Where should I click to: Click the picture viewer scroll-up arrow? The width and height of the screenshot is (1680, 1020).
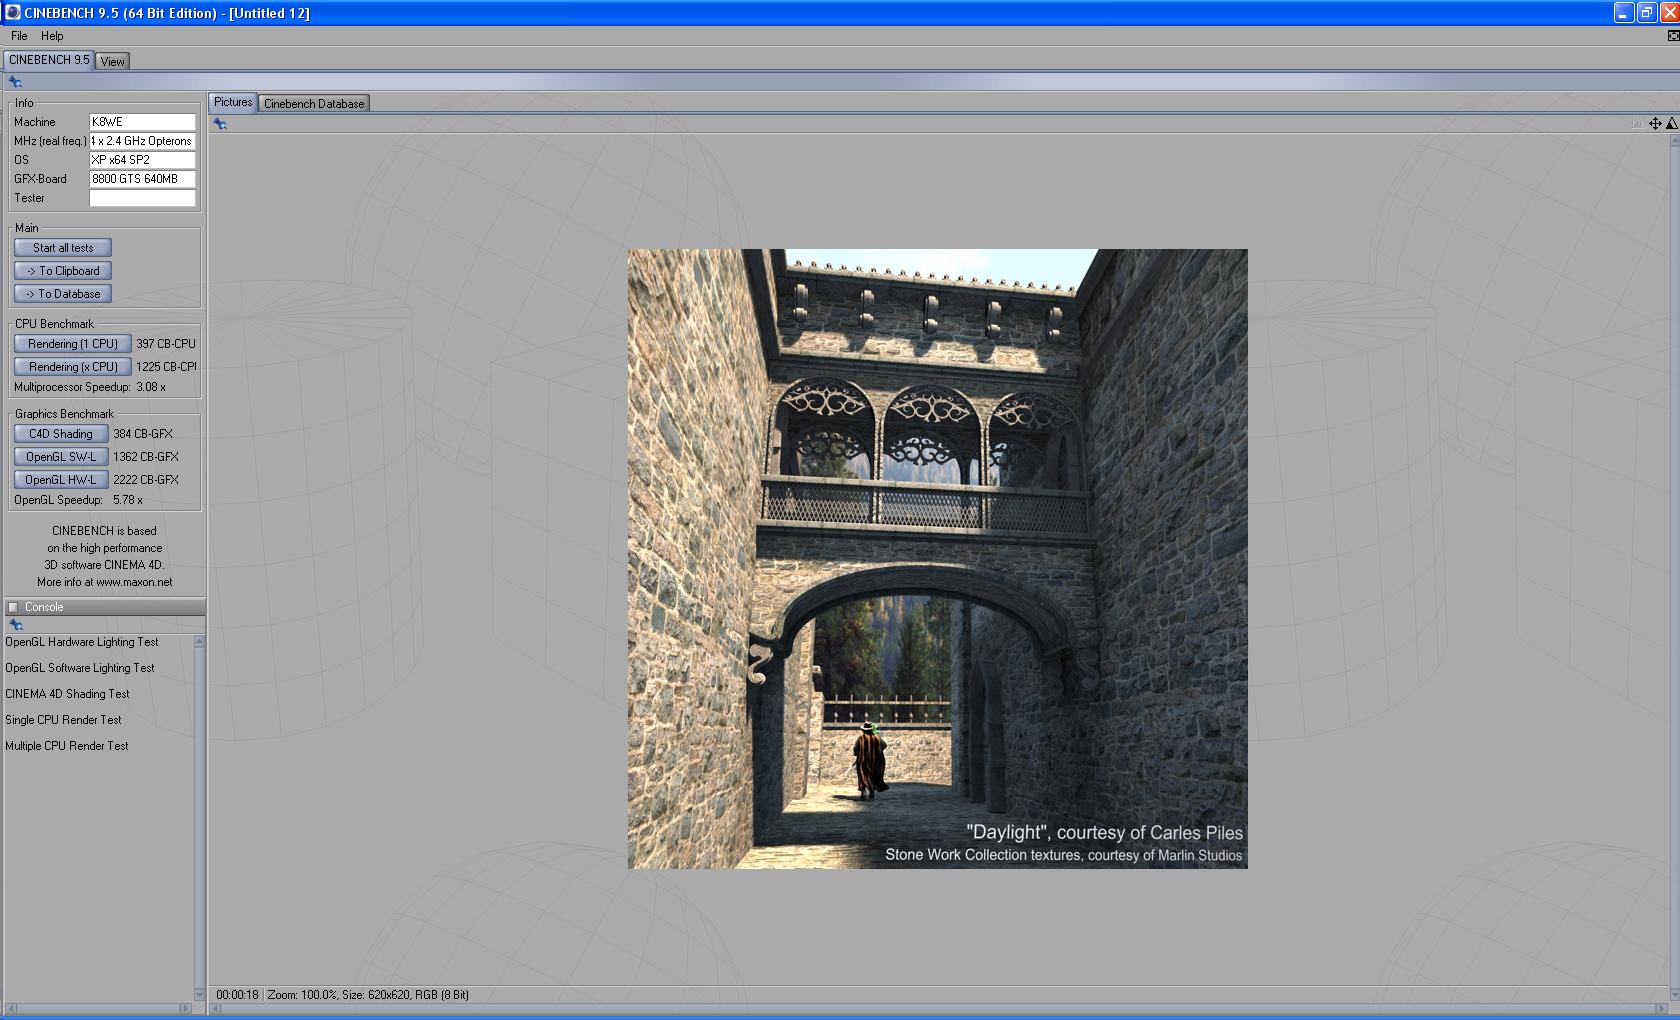(x=1674, y=141)
